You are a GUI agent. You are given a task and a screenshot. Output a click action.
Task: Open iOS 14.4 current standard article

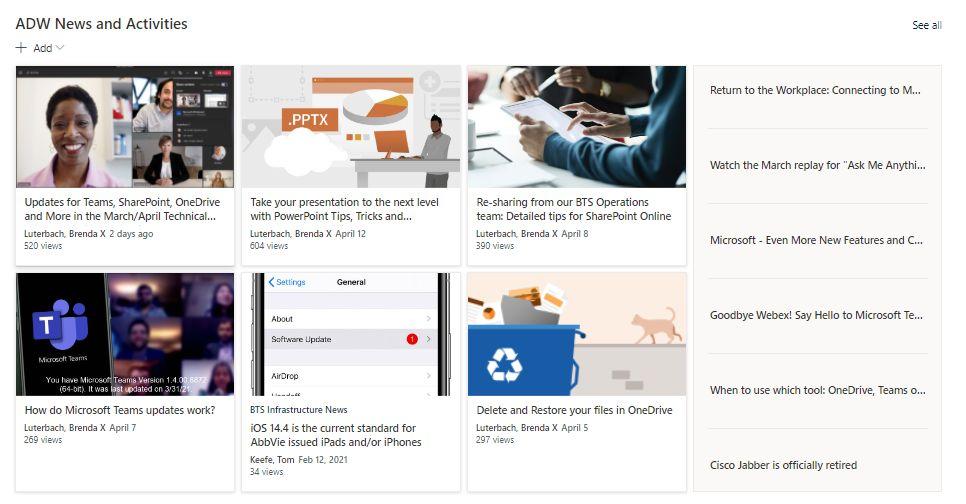click(x=336, y=435)
